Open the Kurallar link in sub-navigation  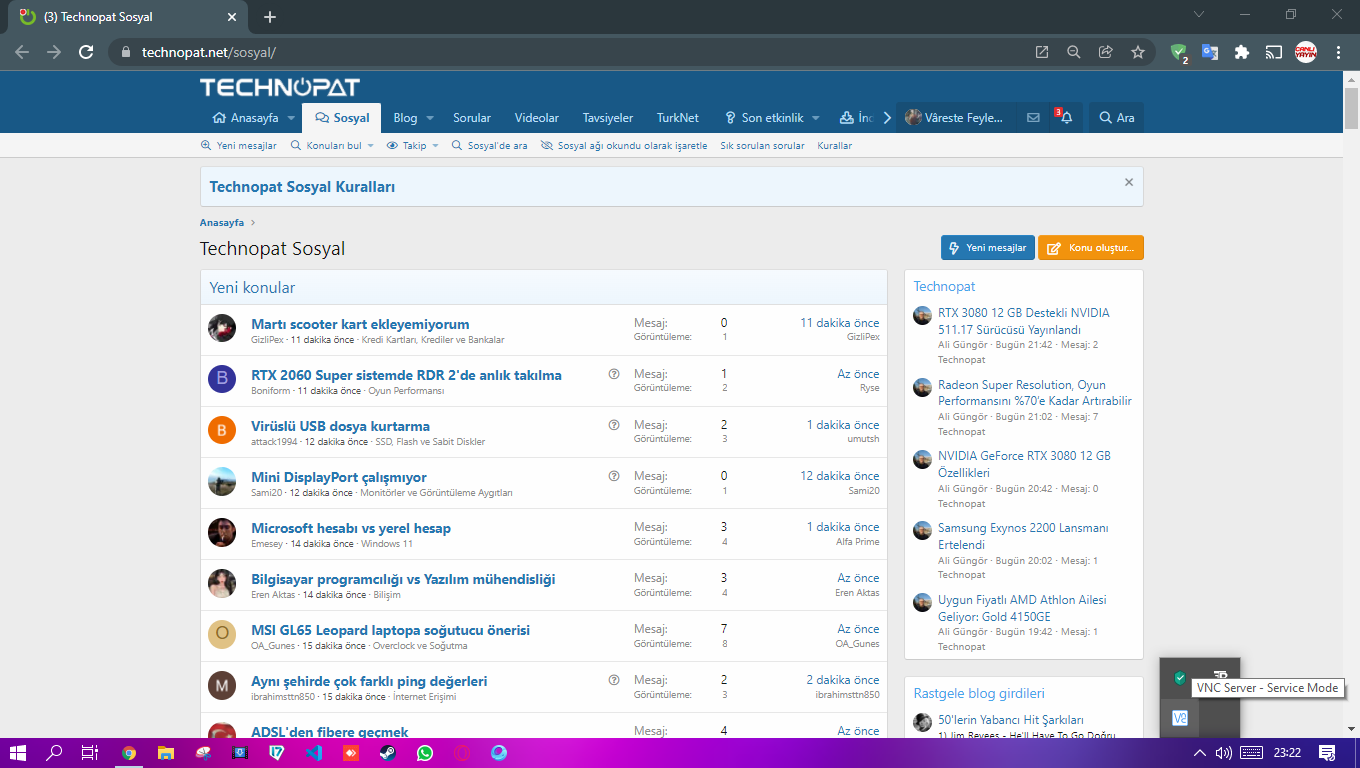click(x=835, y=146)
